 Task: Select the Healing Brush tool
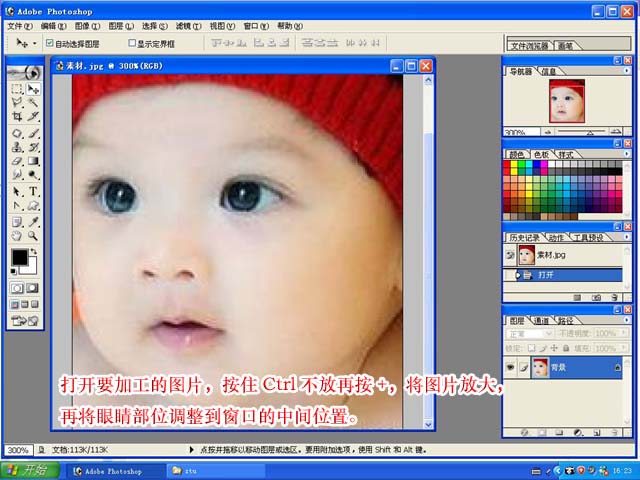[x=17, y=133]
